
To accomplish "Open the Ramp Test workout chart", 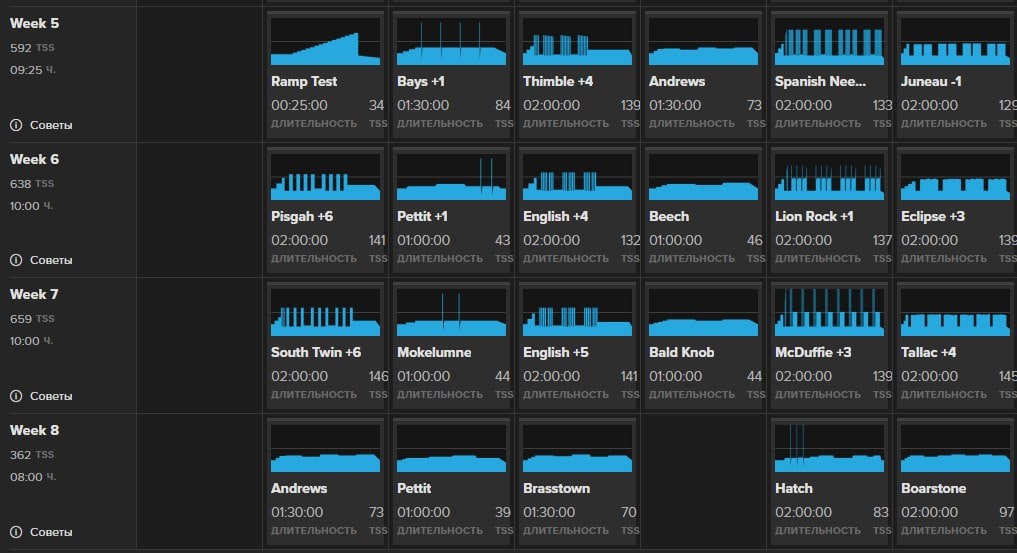I will (x=326, y=41).
